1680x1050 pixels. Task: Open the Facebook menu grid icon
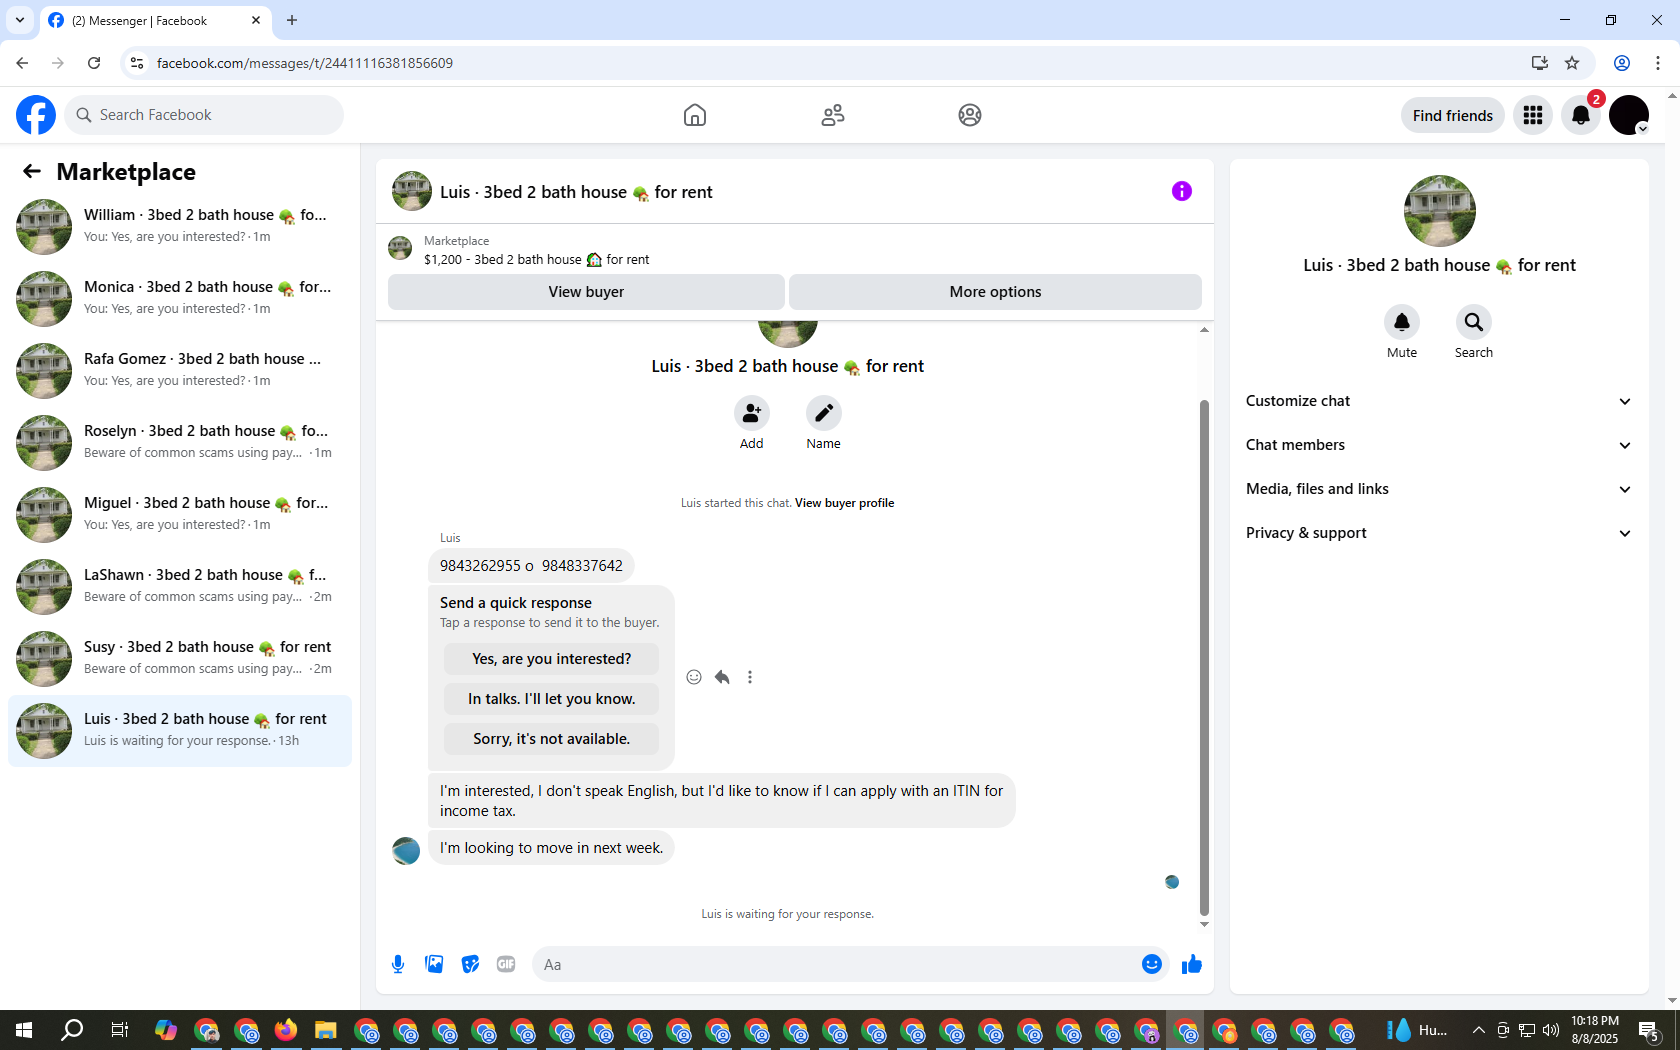pyautogui.click(x=1533, y=115)
